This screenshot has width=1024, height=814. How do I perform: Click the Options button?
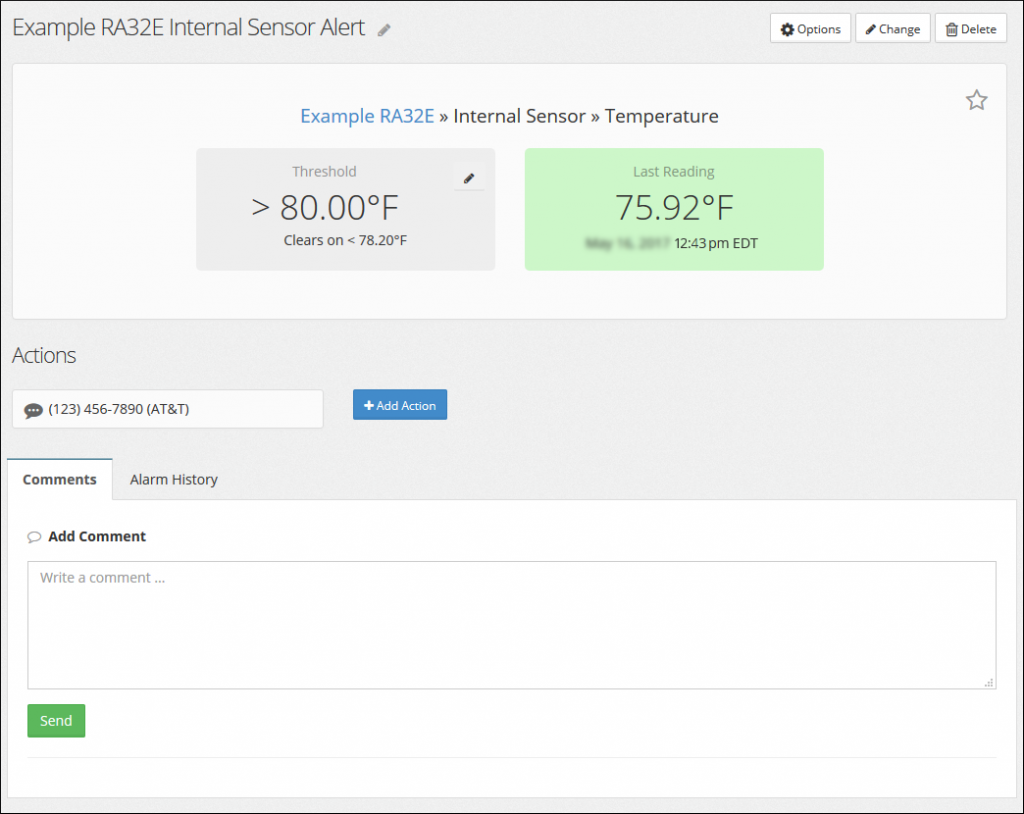coord(810,28)
